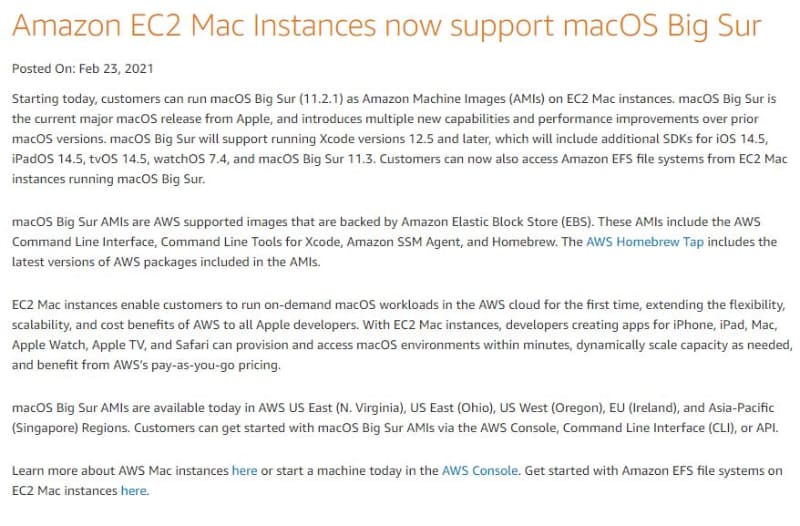Click the paragraph starting "macOS Big Sur AMIs are AWS supported"
Screen dimensions: 800x526
[400, 242]
